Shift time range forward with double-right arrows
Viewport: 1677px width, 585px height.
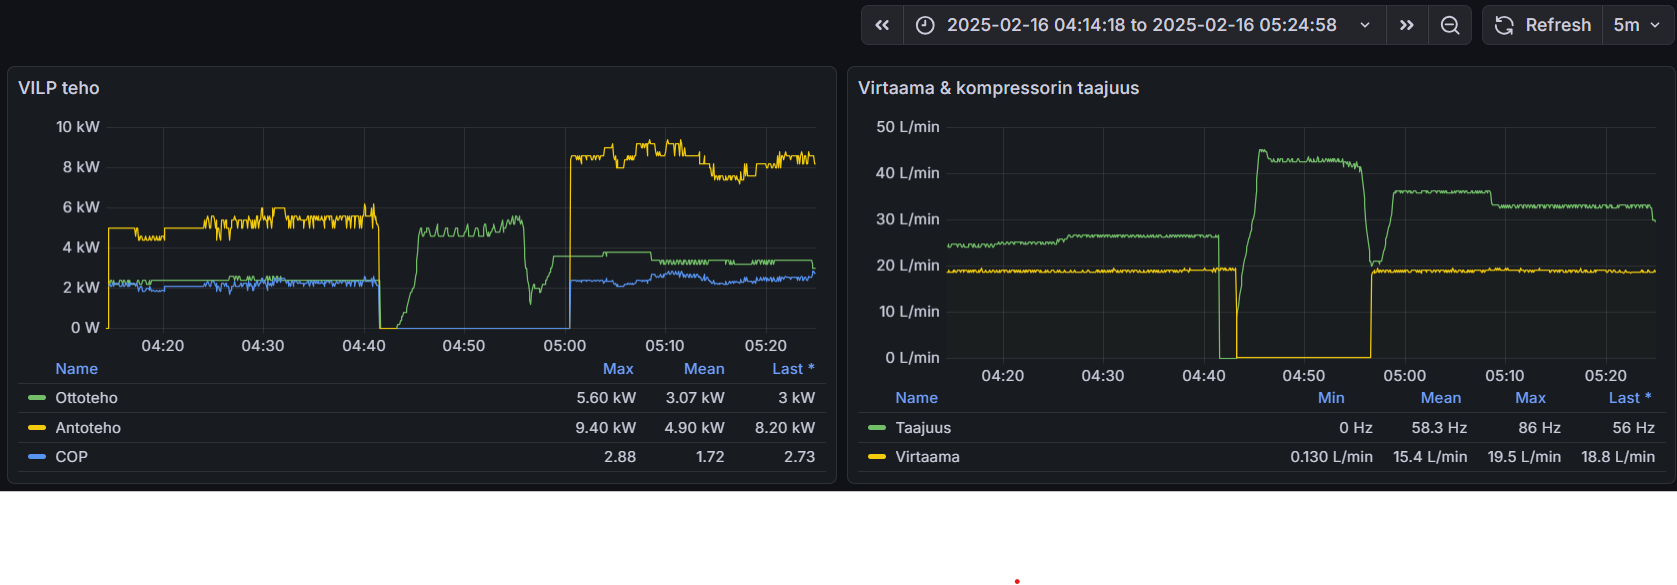tap(1407, 26)
